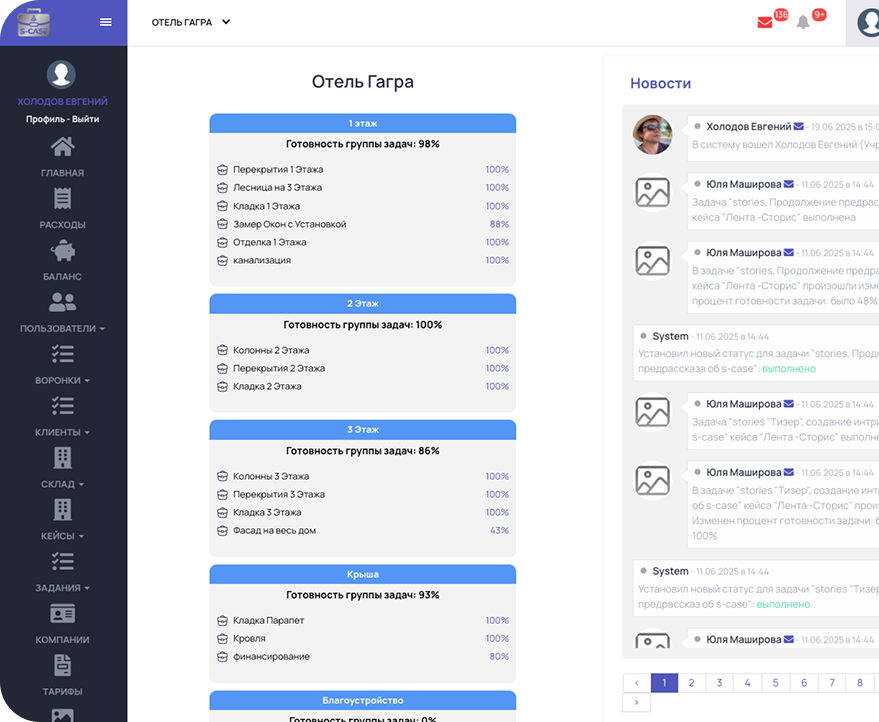This screenshot has height=722, width=879.
Task: Go to Главная home icon
Action: point(62,147)
